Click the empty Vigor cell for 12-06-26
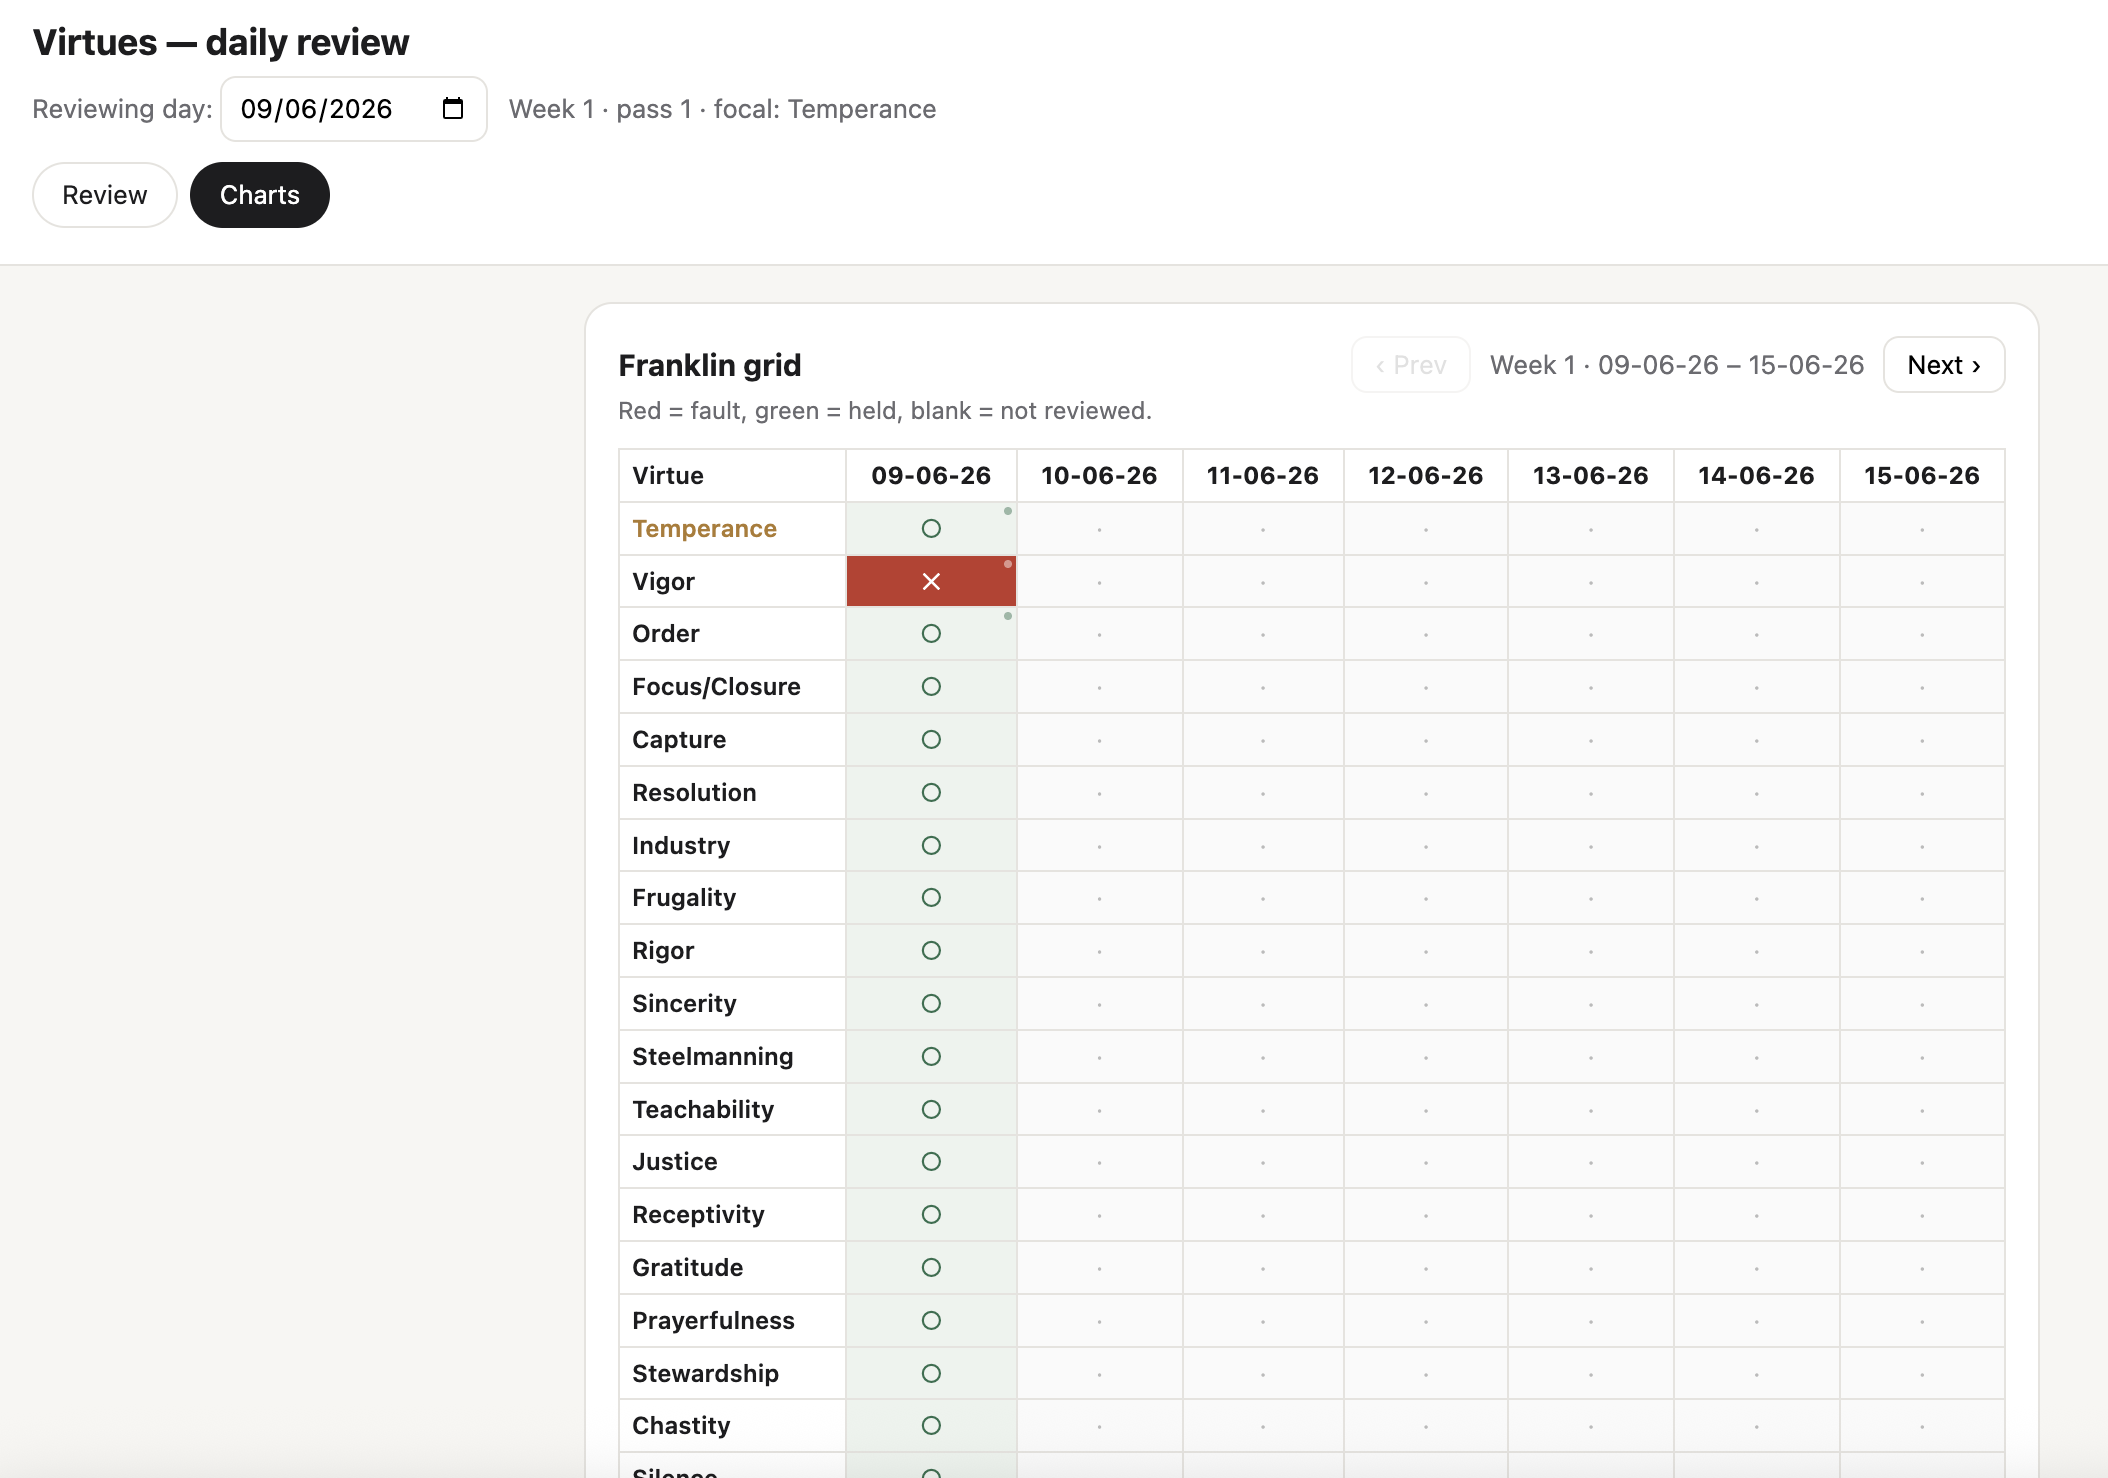The width and height of the screenshot is (2108, 1478). click(1426, 581)
